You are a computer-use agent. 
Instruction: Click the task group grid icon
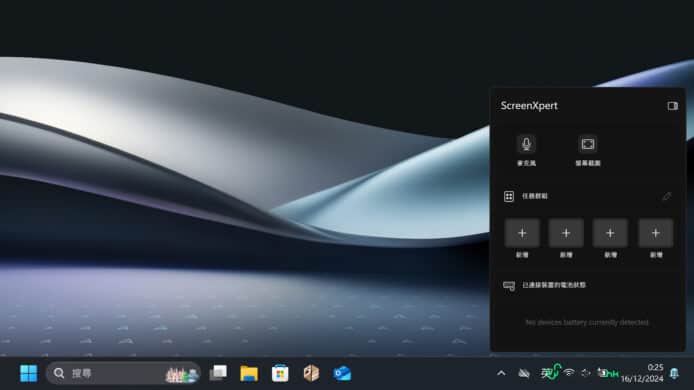point(509,196)
